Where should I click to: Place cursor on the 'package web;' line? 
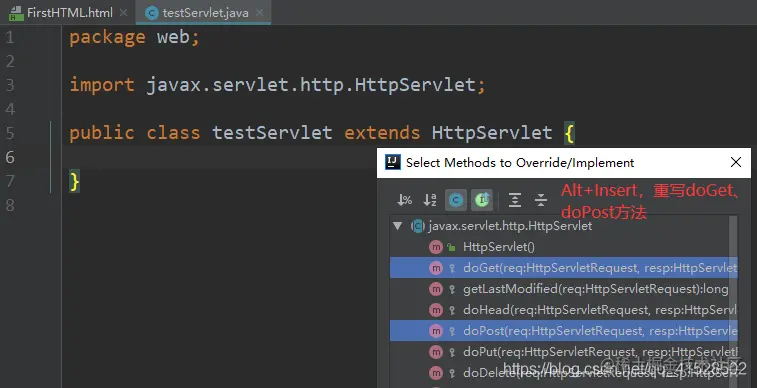coord(134,37)
